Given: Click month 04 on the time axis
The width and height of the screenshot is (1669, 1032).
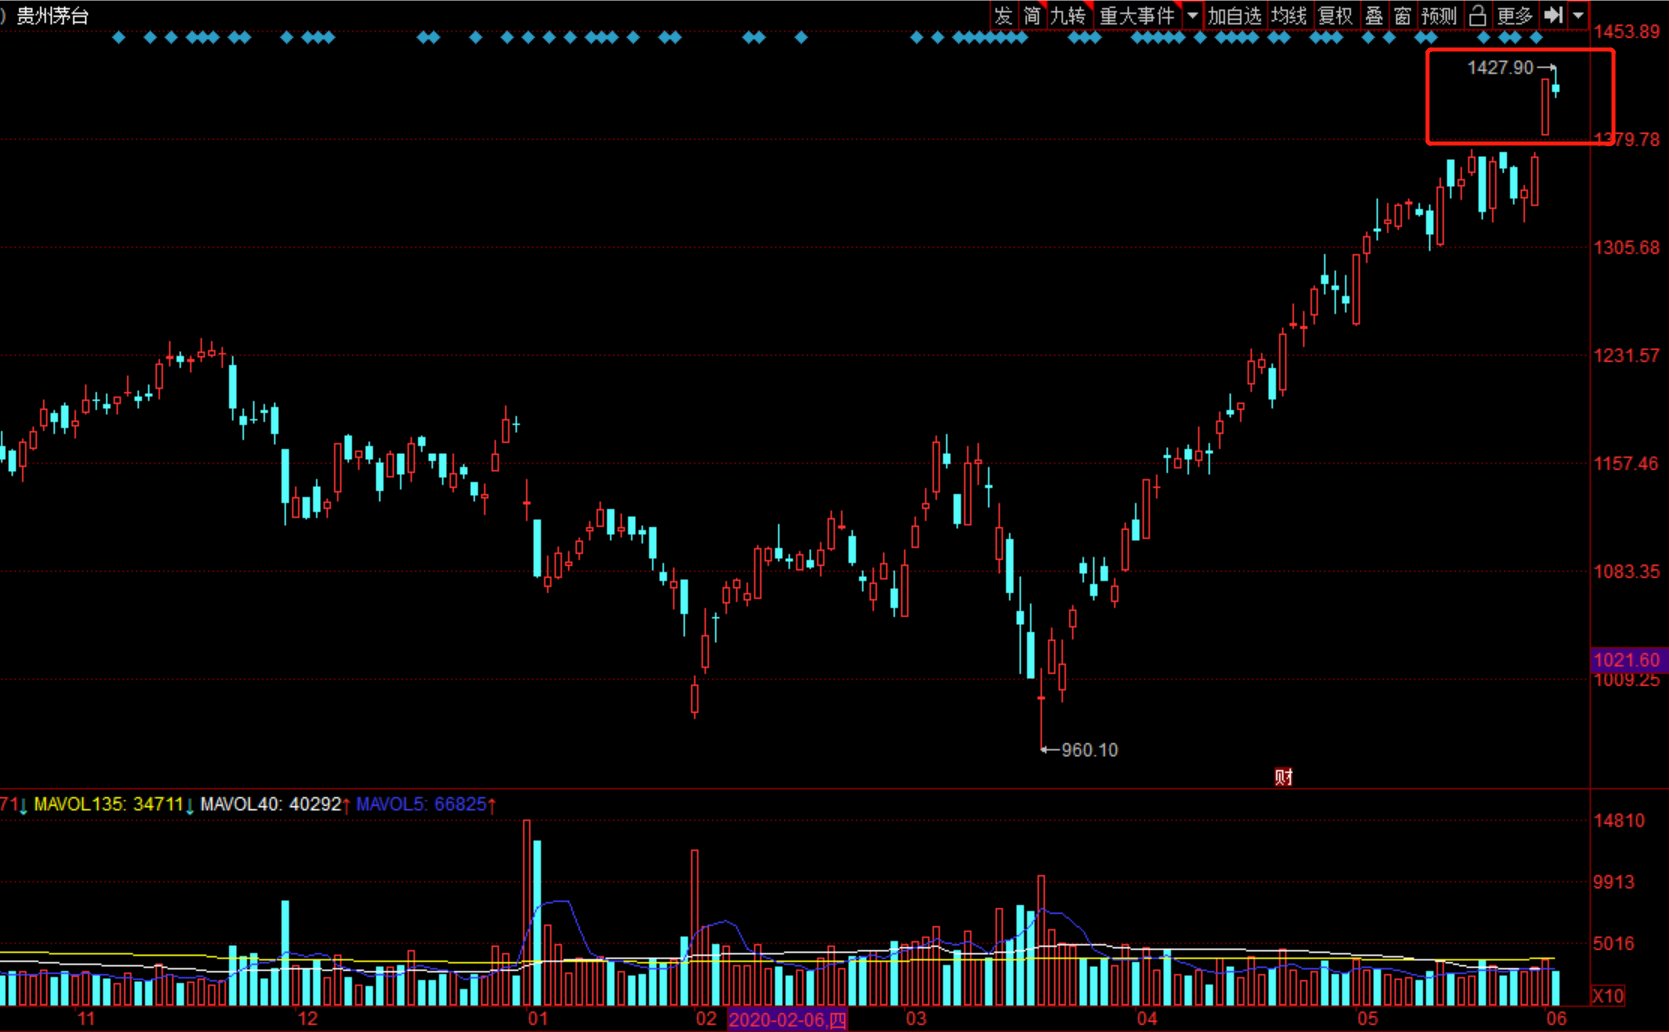Looking at the screenshot, I should pyautogui.click(x=1147, y=1019).
